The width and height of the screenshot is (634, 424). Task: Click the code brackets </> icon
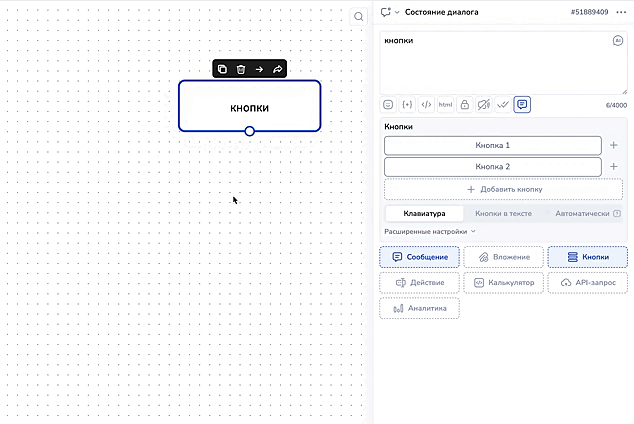(x=426, y=104)
